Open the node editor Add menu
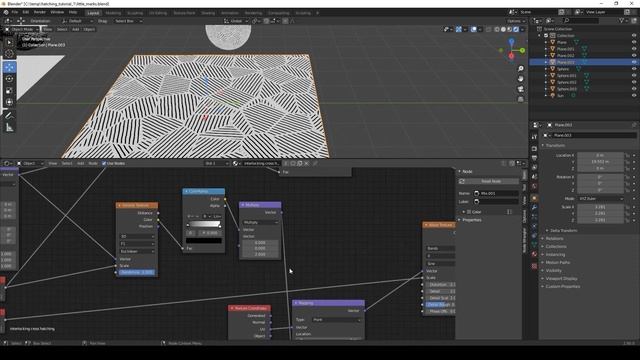The width and height of the screenshot is (640, 360). (80, 163)
